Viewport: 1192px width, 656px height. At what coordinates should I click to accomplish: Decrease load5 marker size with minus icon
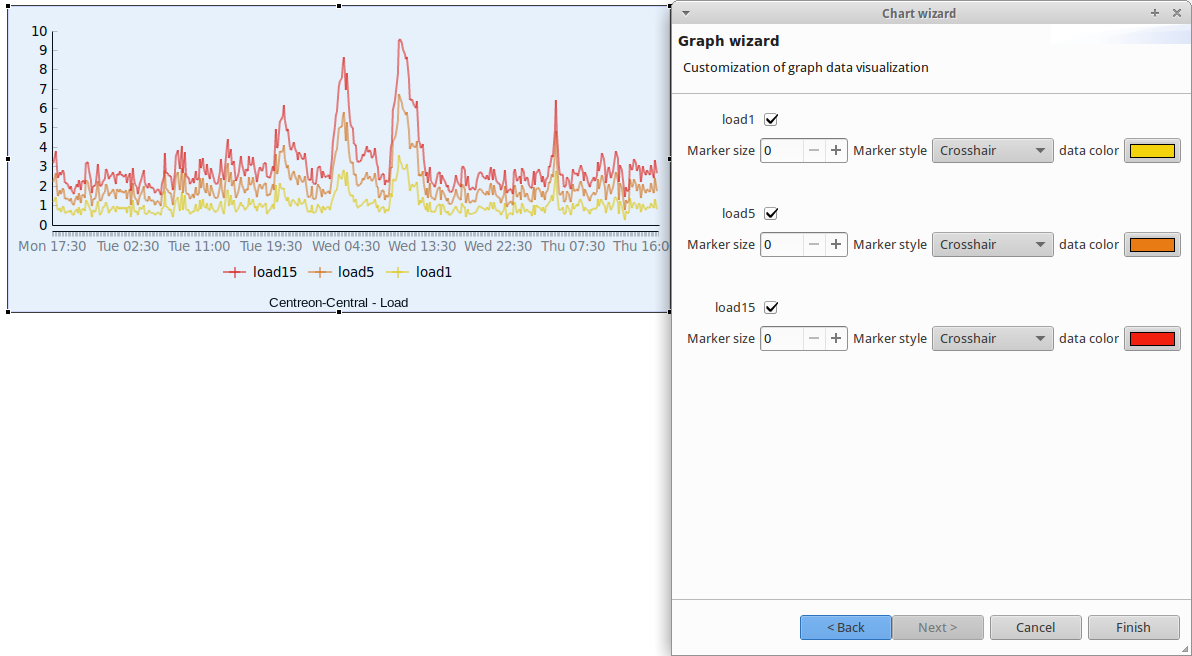(813, 244)
